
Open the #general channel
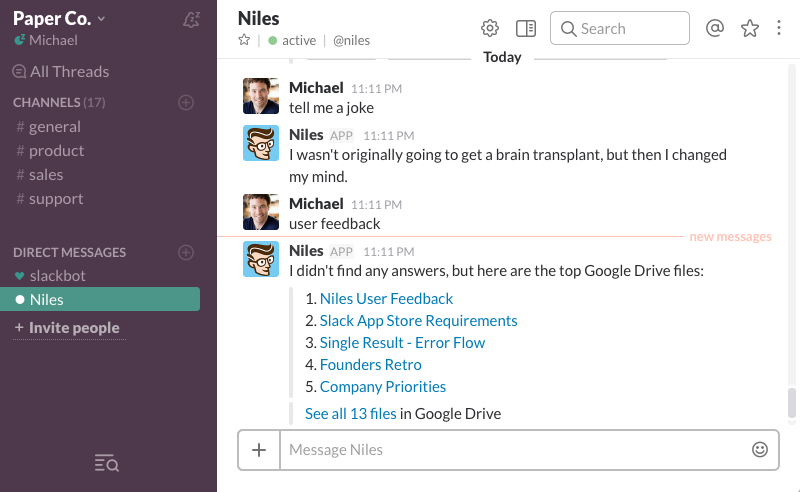click(48, 127)
